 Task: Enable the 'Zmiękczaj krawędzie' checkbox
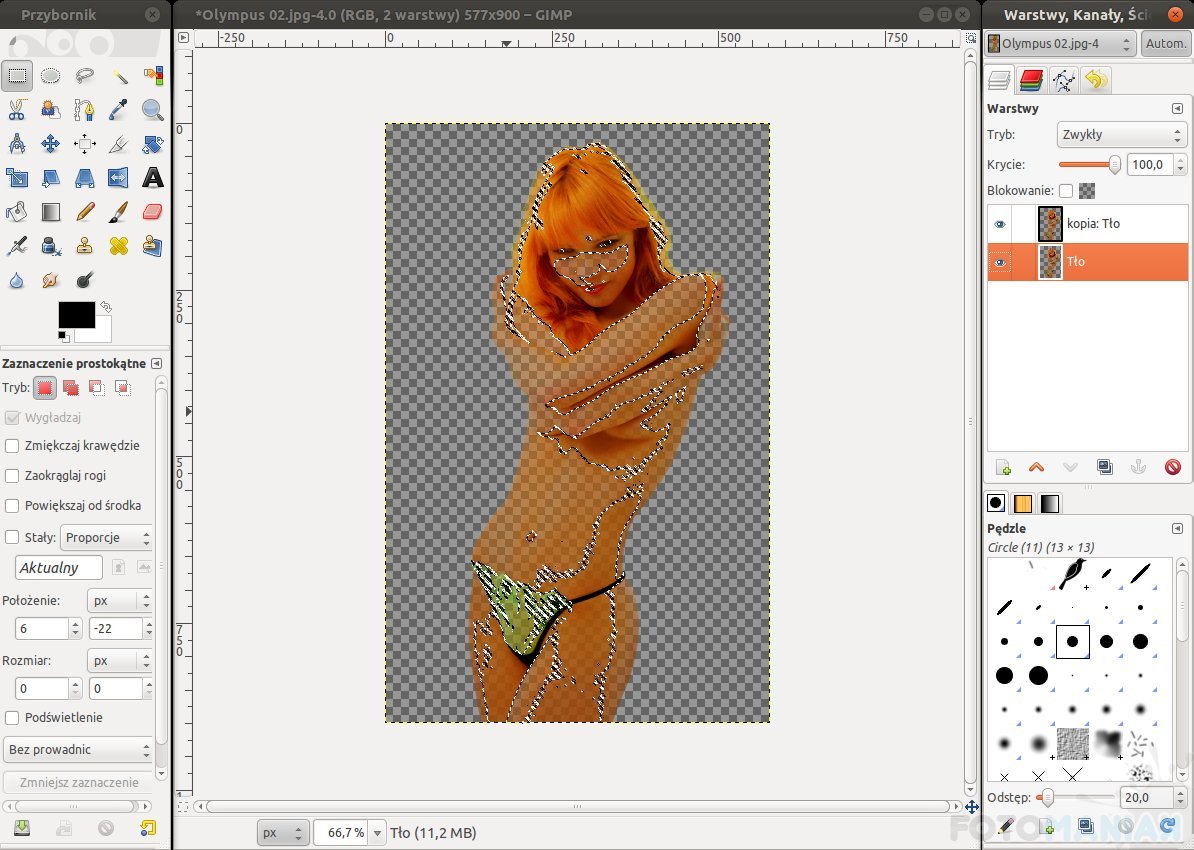click(x=12, y=446)
